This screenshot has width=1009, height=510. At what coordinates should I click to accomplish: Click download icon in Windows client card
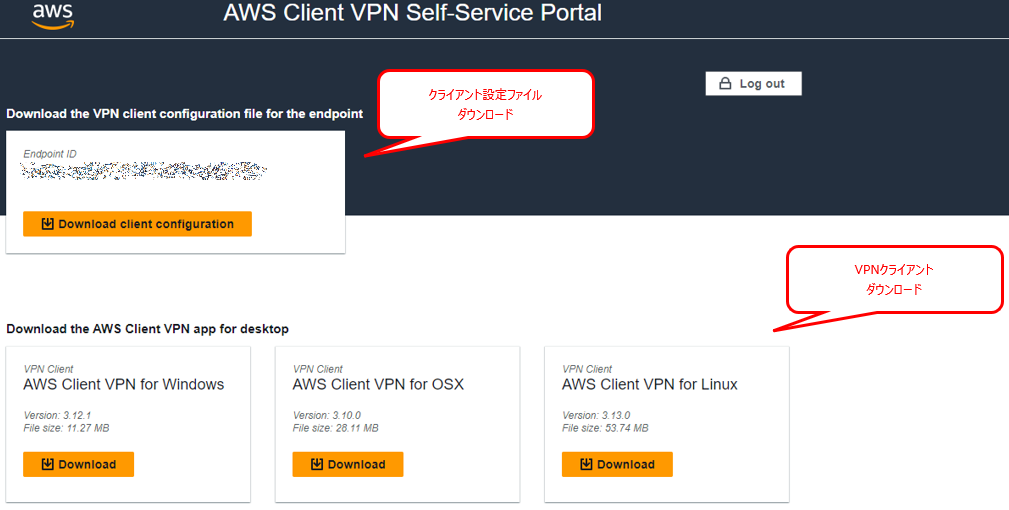click(x=48, y=464)
